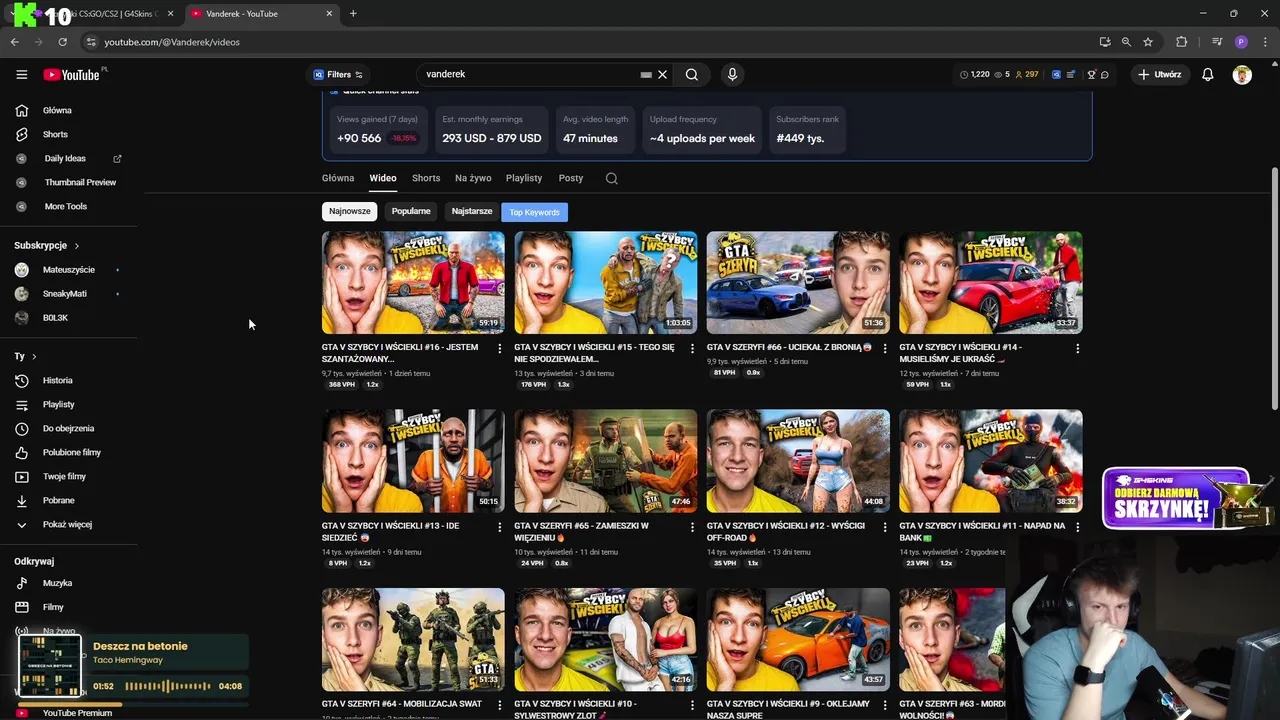
Task: Open the on-screen keyboard icon in search
Action: (646, 74)
